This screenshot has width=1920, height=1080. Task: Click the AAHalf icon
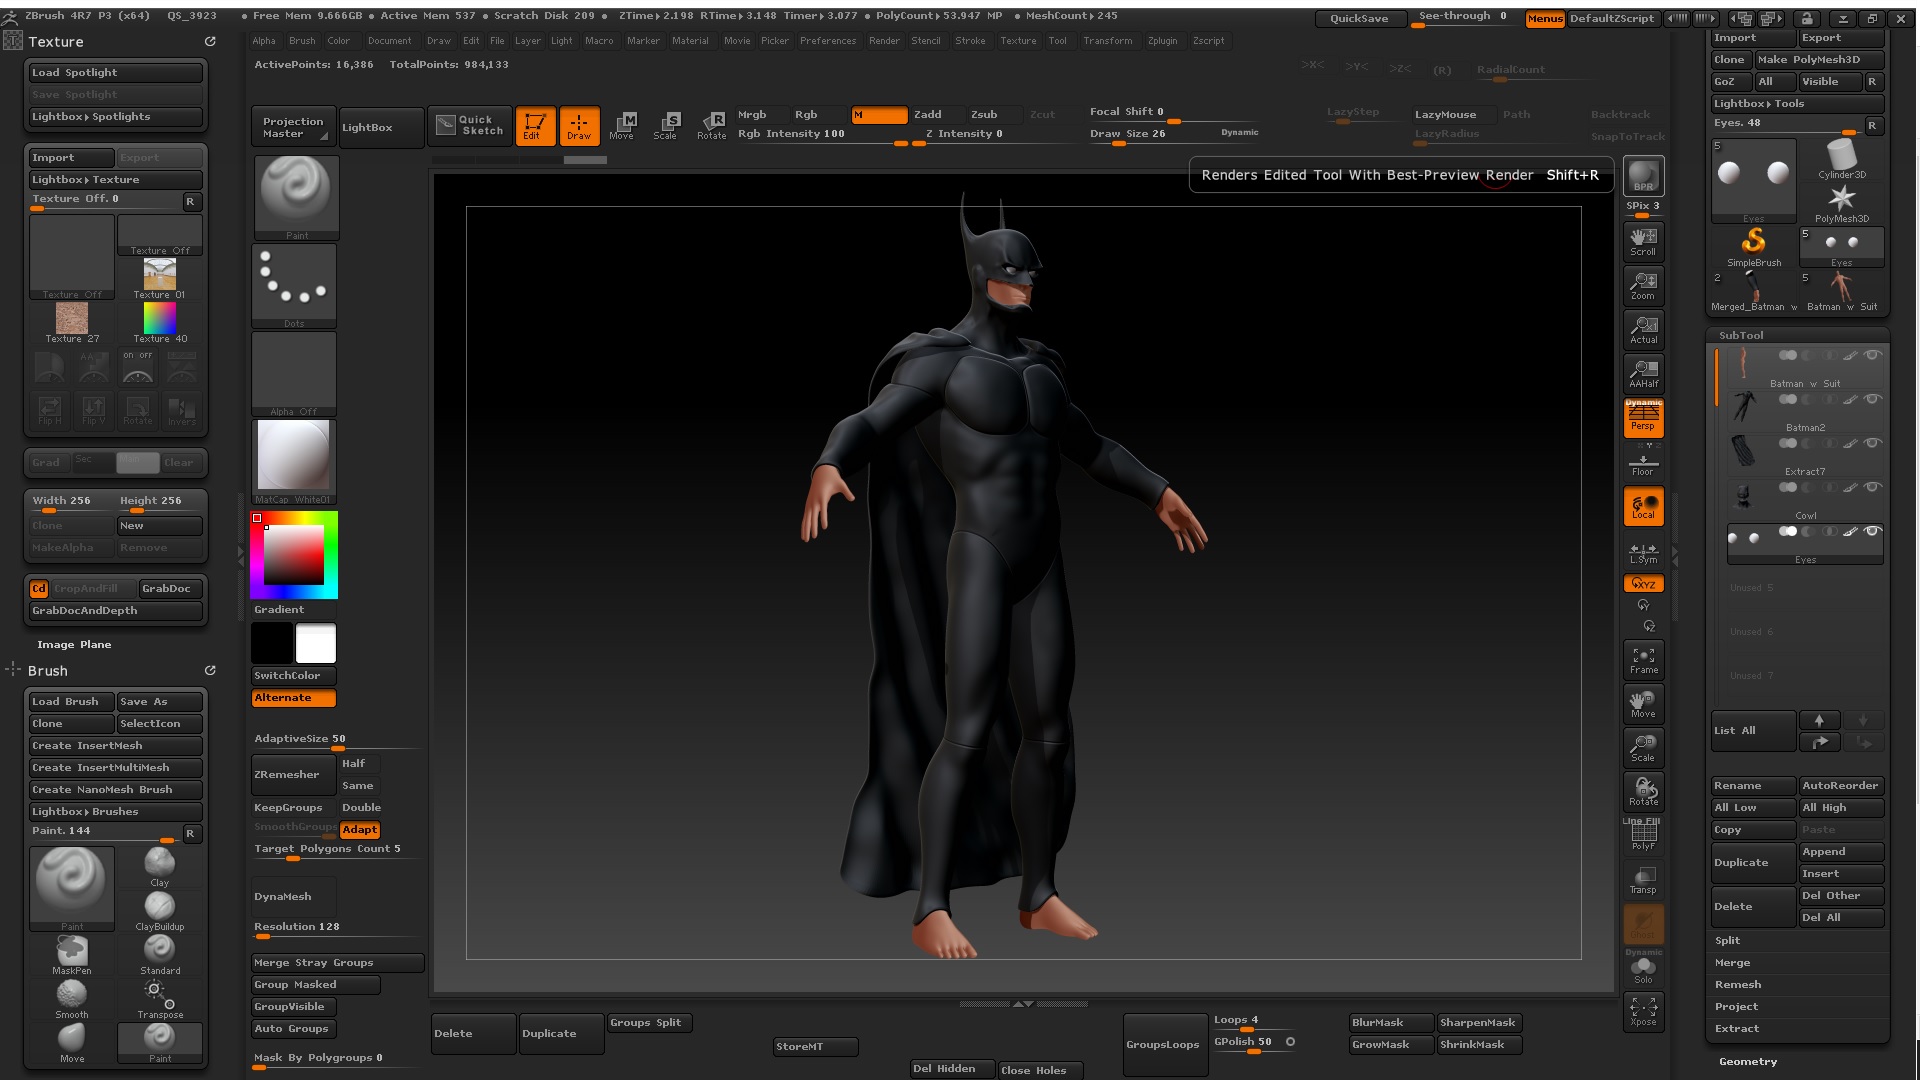click(x=1643, y=373)
